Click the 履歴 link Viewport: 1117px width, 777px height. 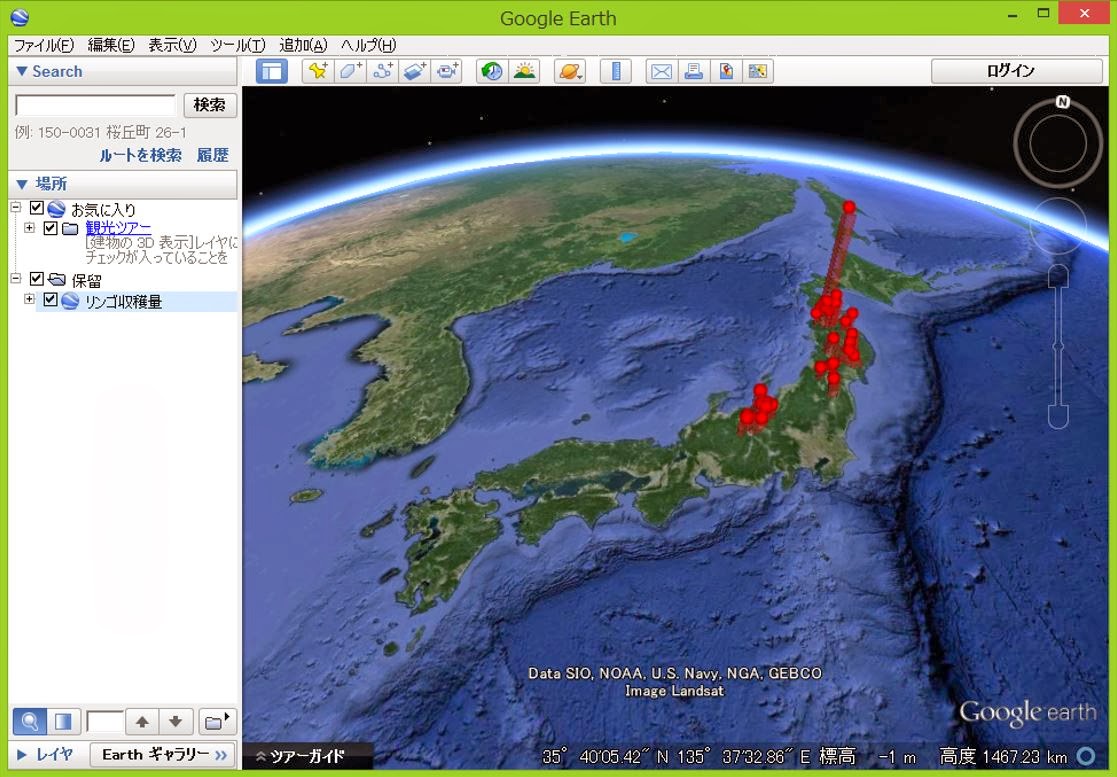coord(212,155)
